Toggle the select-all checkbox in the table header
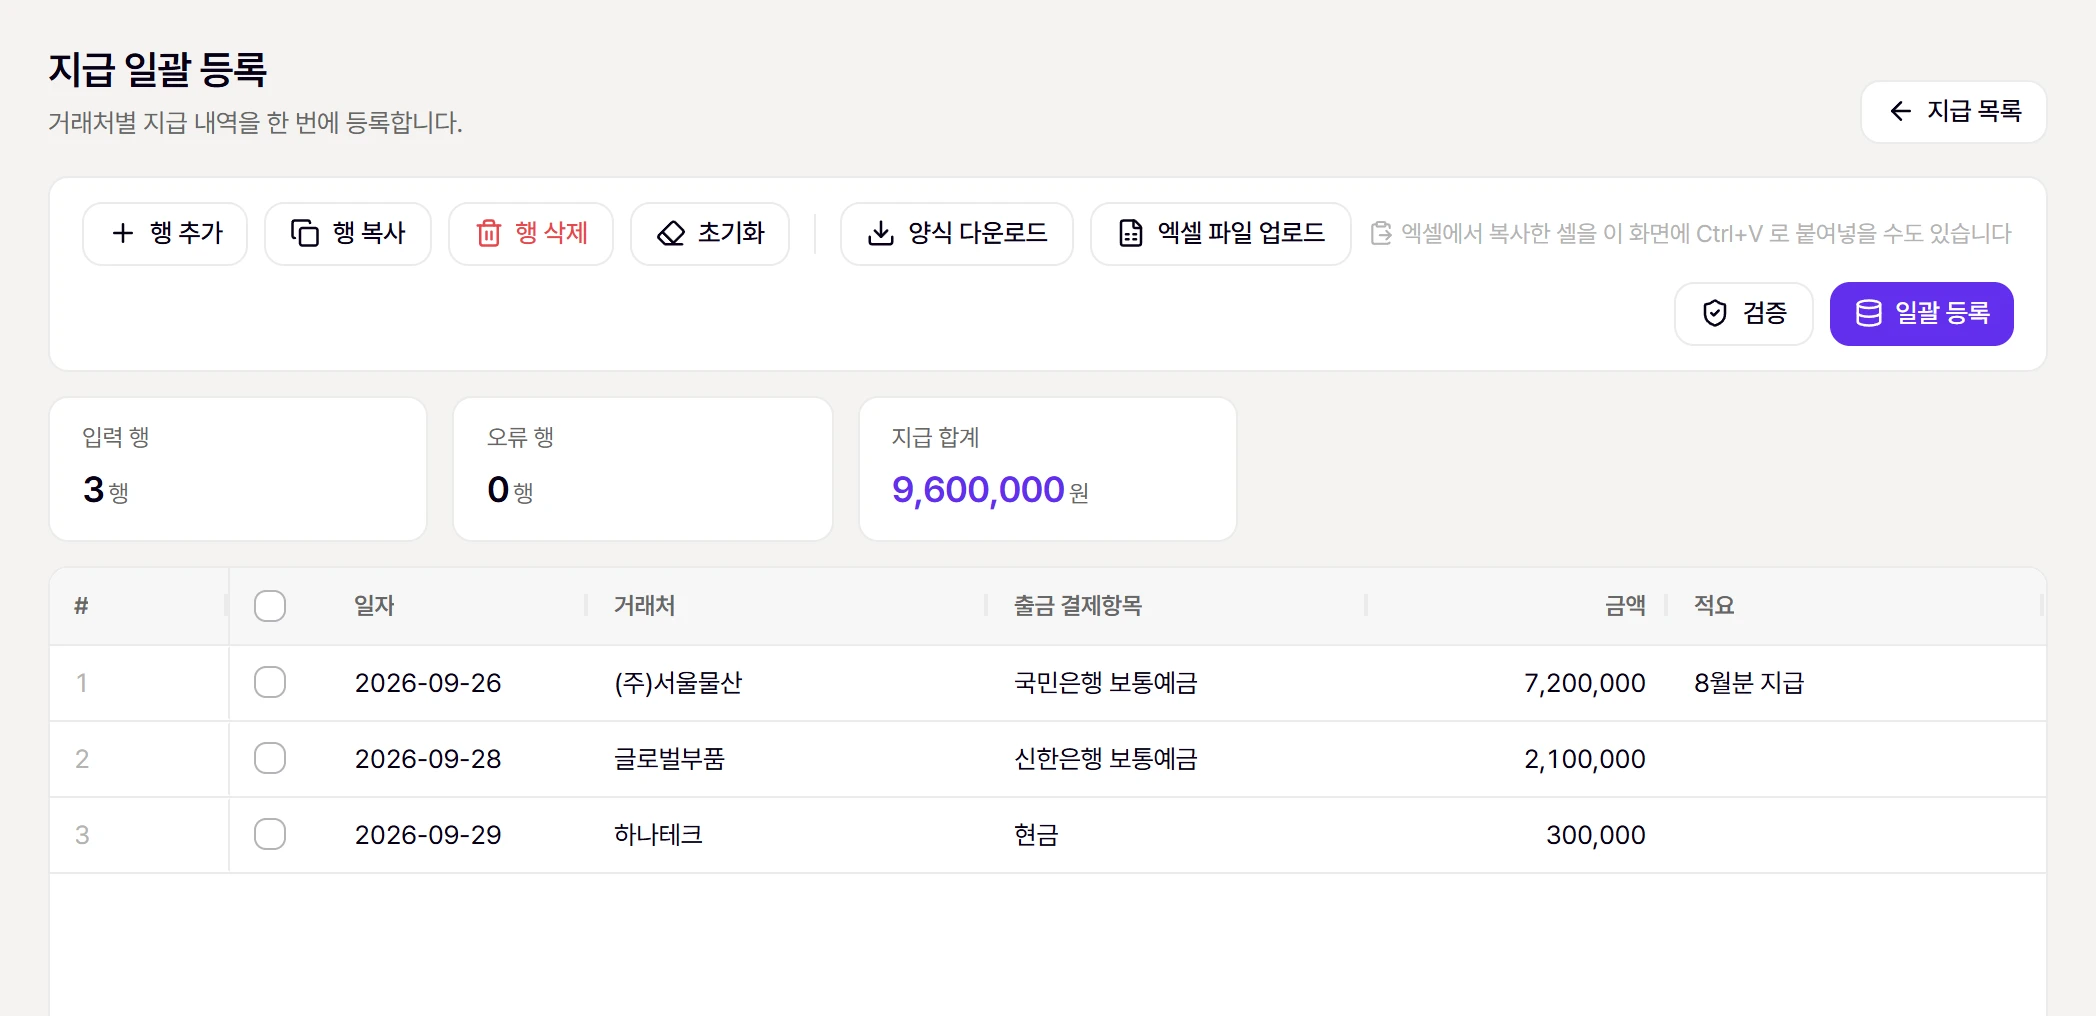 [x=270, y=606]
